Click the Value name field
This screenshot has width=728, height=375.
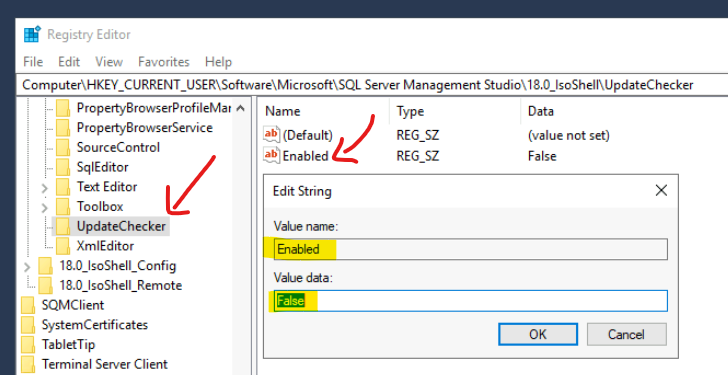[470, 249]
